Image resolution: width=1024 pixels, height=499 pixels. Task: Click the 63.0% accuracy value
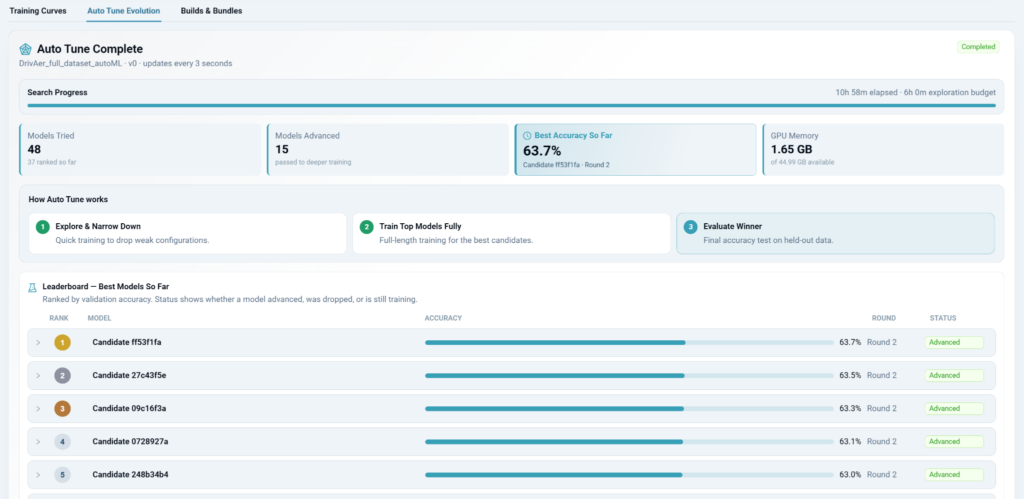coord(850,475)
